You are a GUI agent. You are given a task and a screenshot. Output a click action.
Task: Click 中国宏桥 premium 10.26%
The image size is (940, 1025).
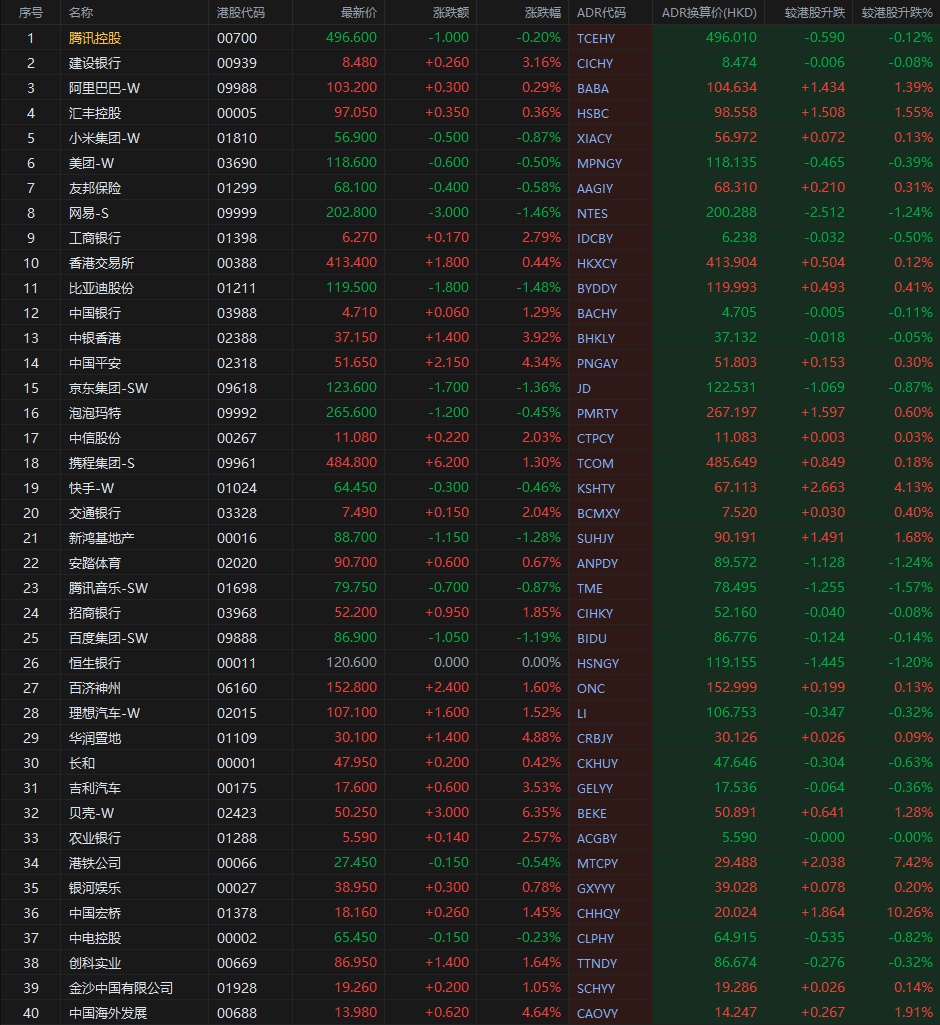click(909, 912)
